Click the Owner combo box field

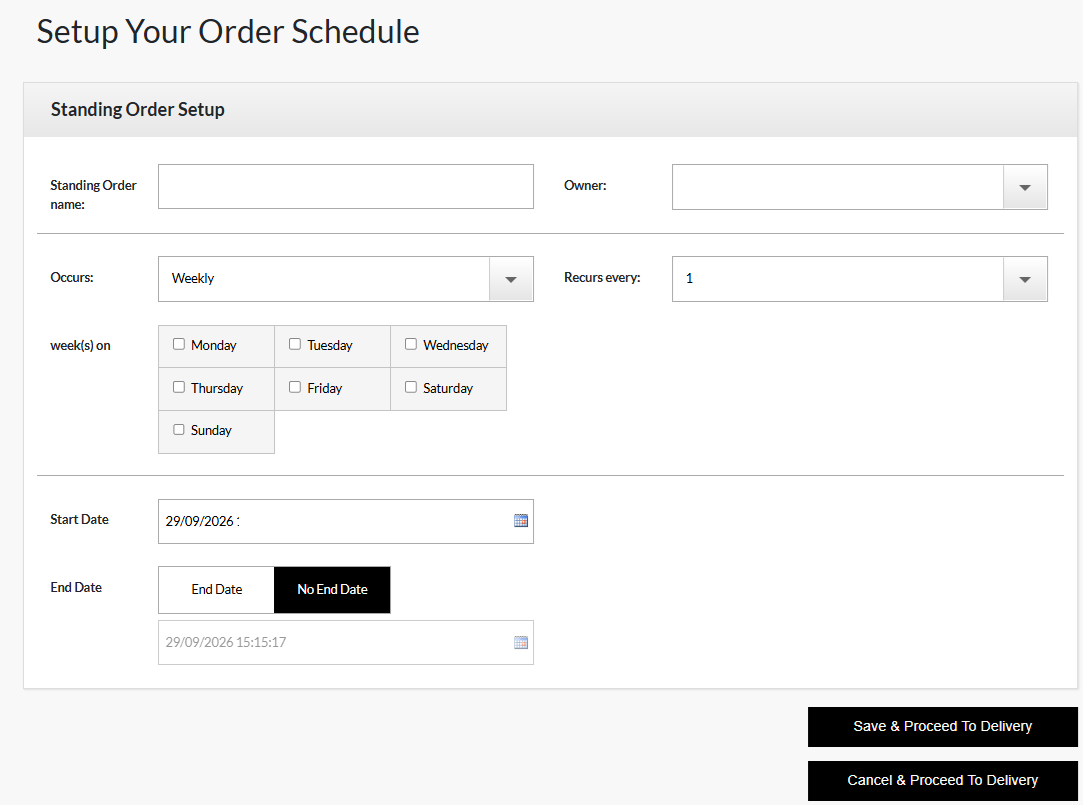tap(838, 187)
